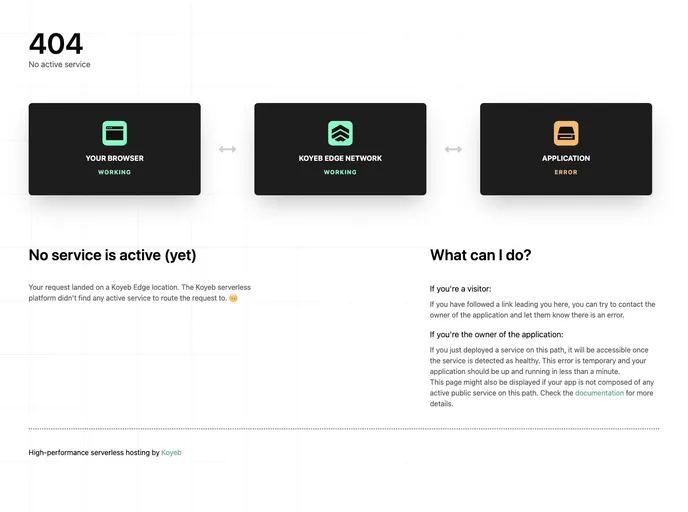This screenshot has height=512, width=688.
Task: Click the 'If you're a visitor:' subheading
Action: [460, 289]
